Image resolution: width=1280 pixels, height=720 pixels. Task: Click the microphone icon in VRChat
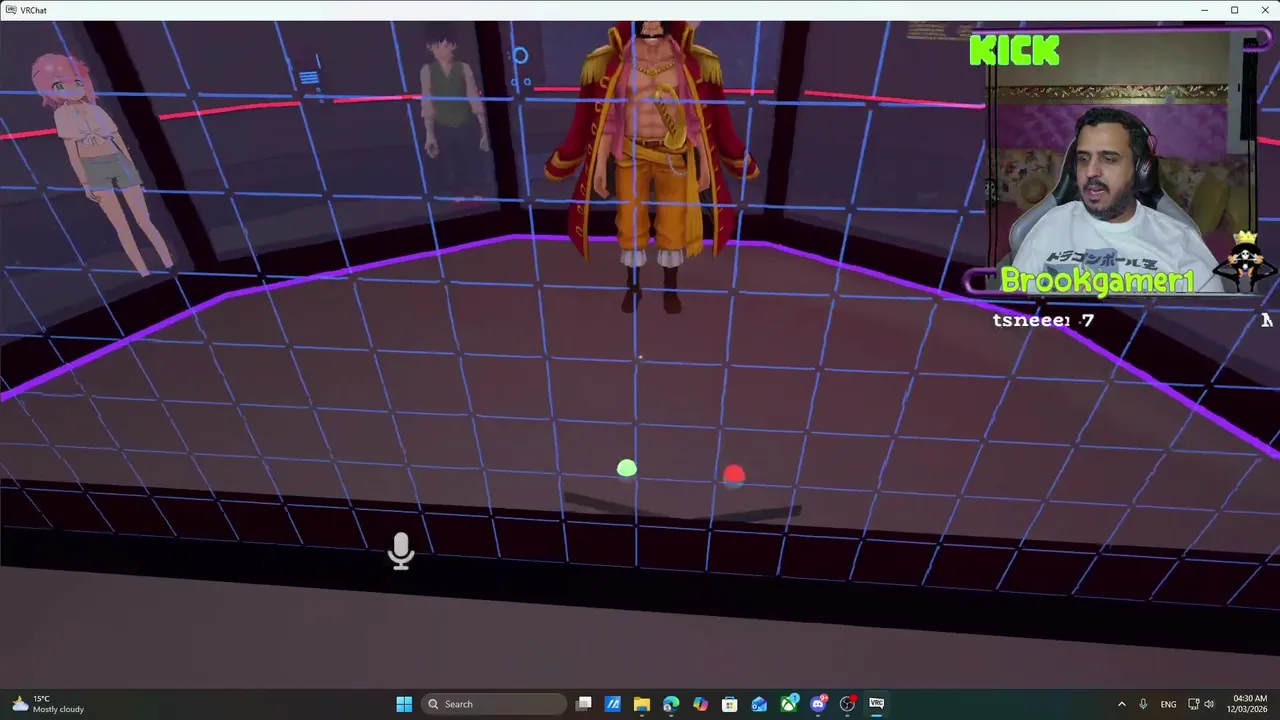[x=401, y=551]
